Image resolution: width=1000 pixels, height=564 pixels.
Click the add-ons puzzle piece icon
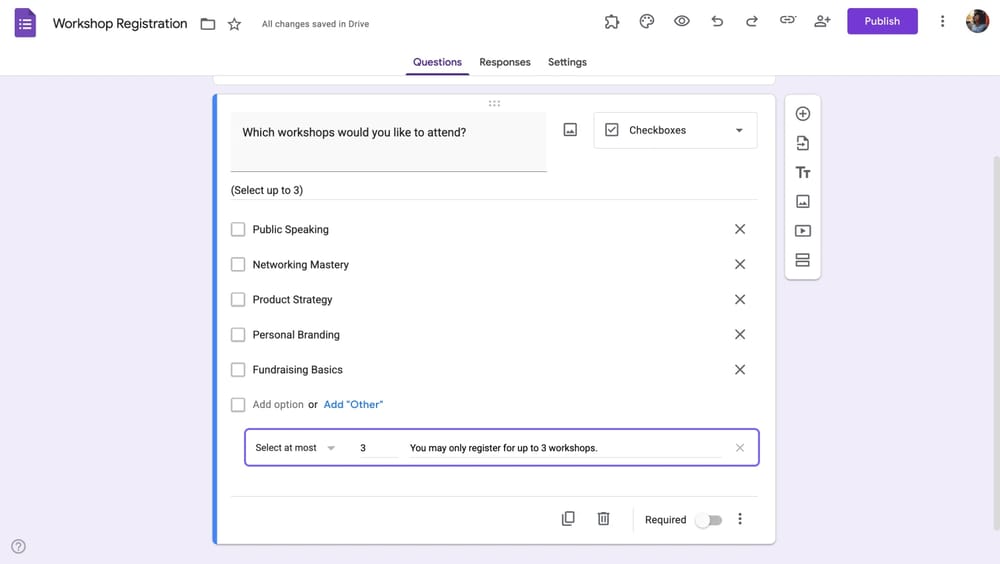[612, 21]
